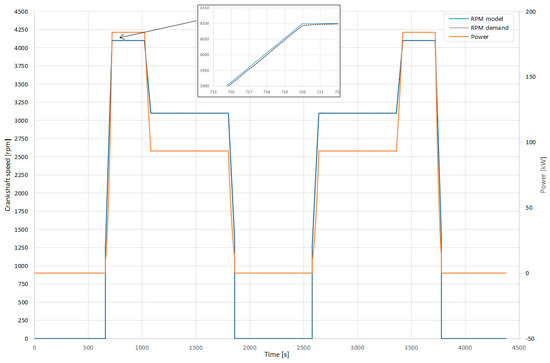
Task: Click the RPM model legend entry
Action: point(476,19)
